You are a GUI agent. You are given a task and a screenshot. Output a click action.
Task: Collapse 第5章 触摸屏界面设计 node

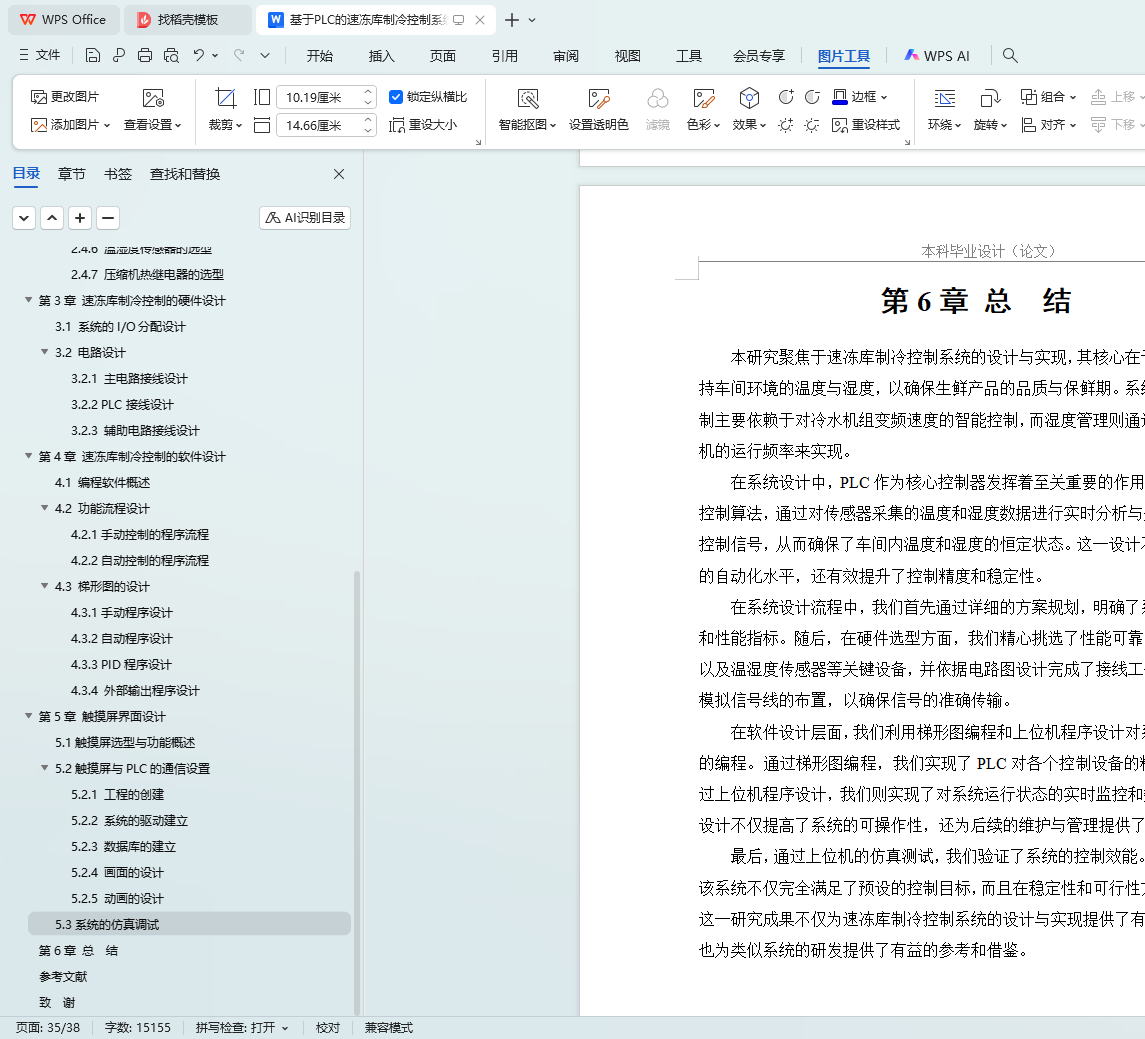click(28, 716)
